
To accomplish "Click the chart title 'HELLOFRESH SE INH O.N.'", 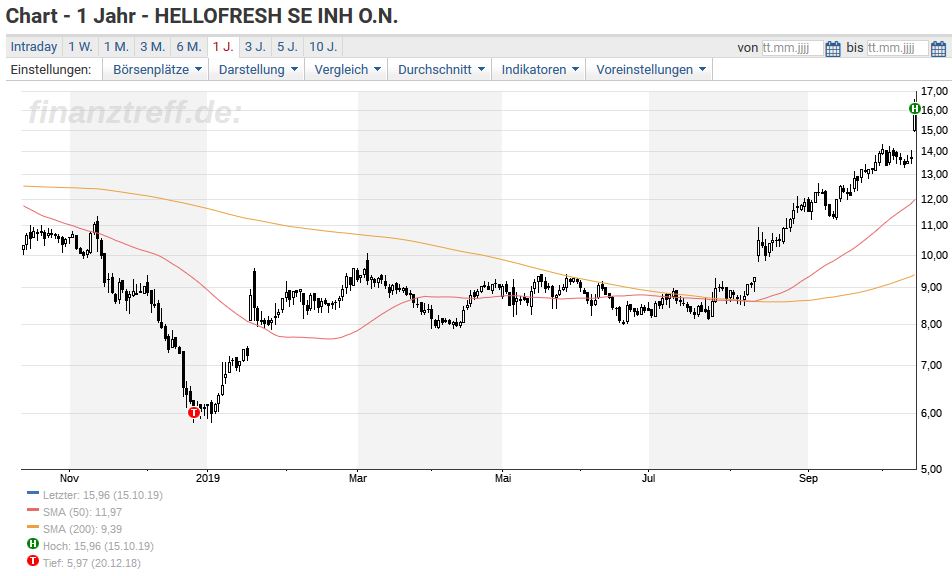I will coord(276,16).
